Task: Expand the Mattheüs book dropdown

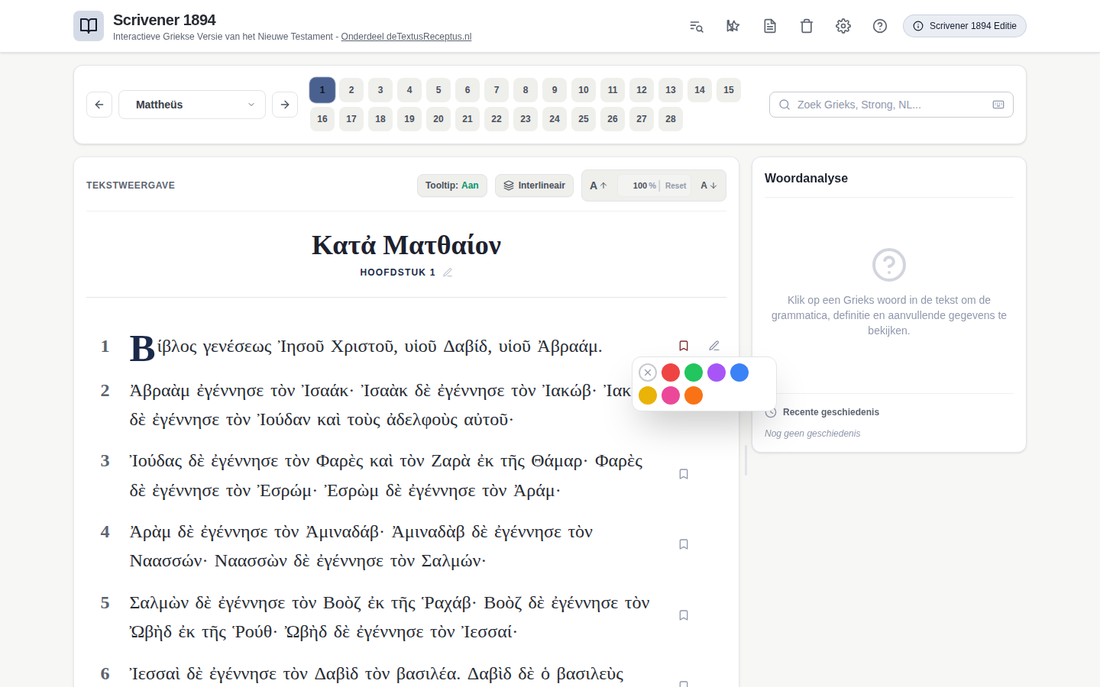Action: click(192, 105)
